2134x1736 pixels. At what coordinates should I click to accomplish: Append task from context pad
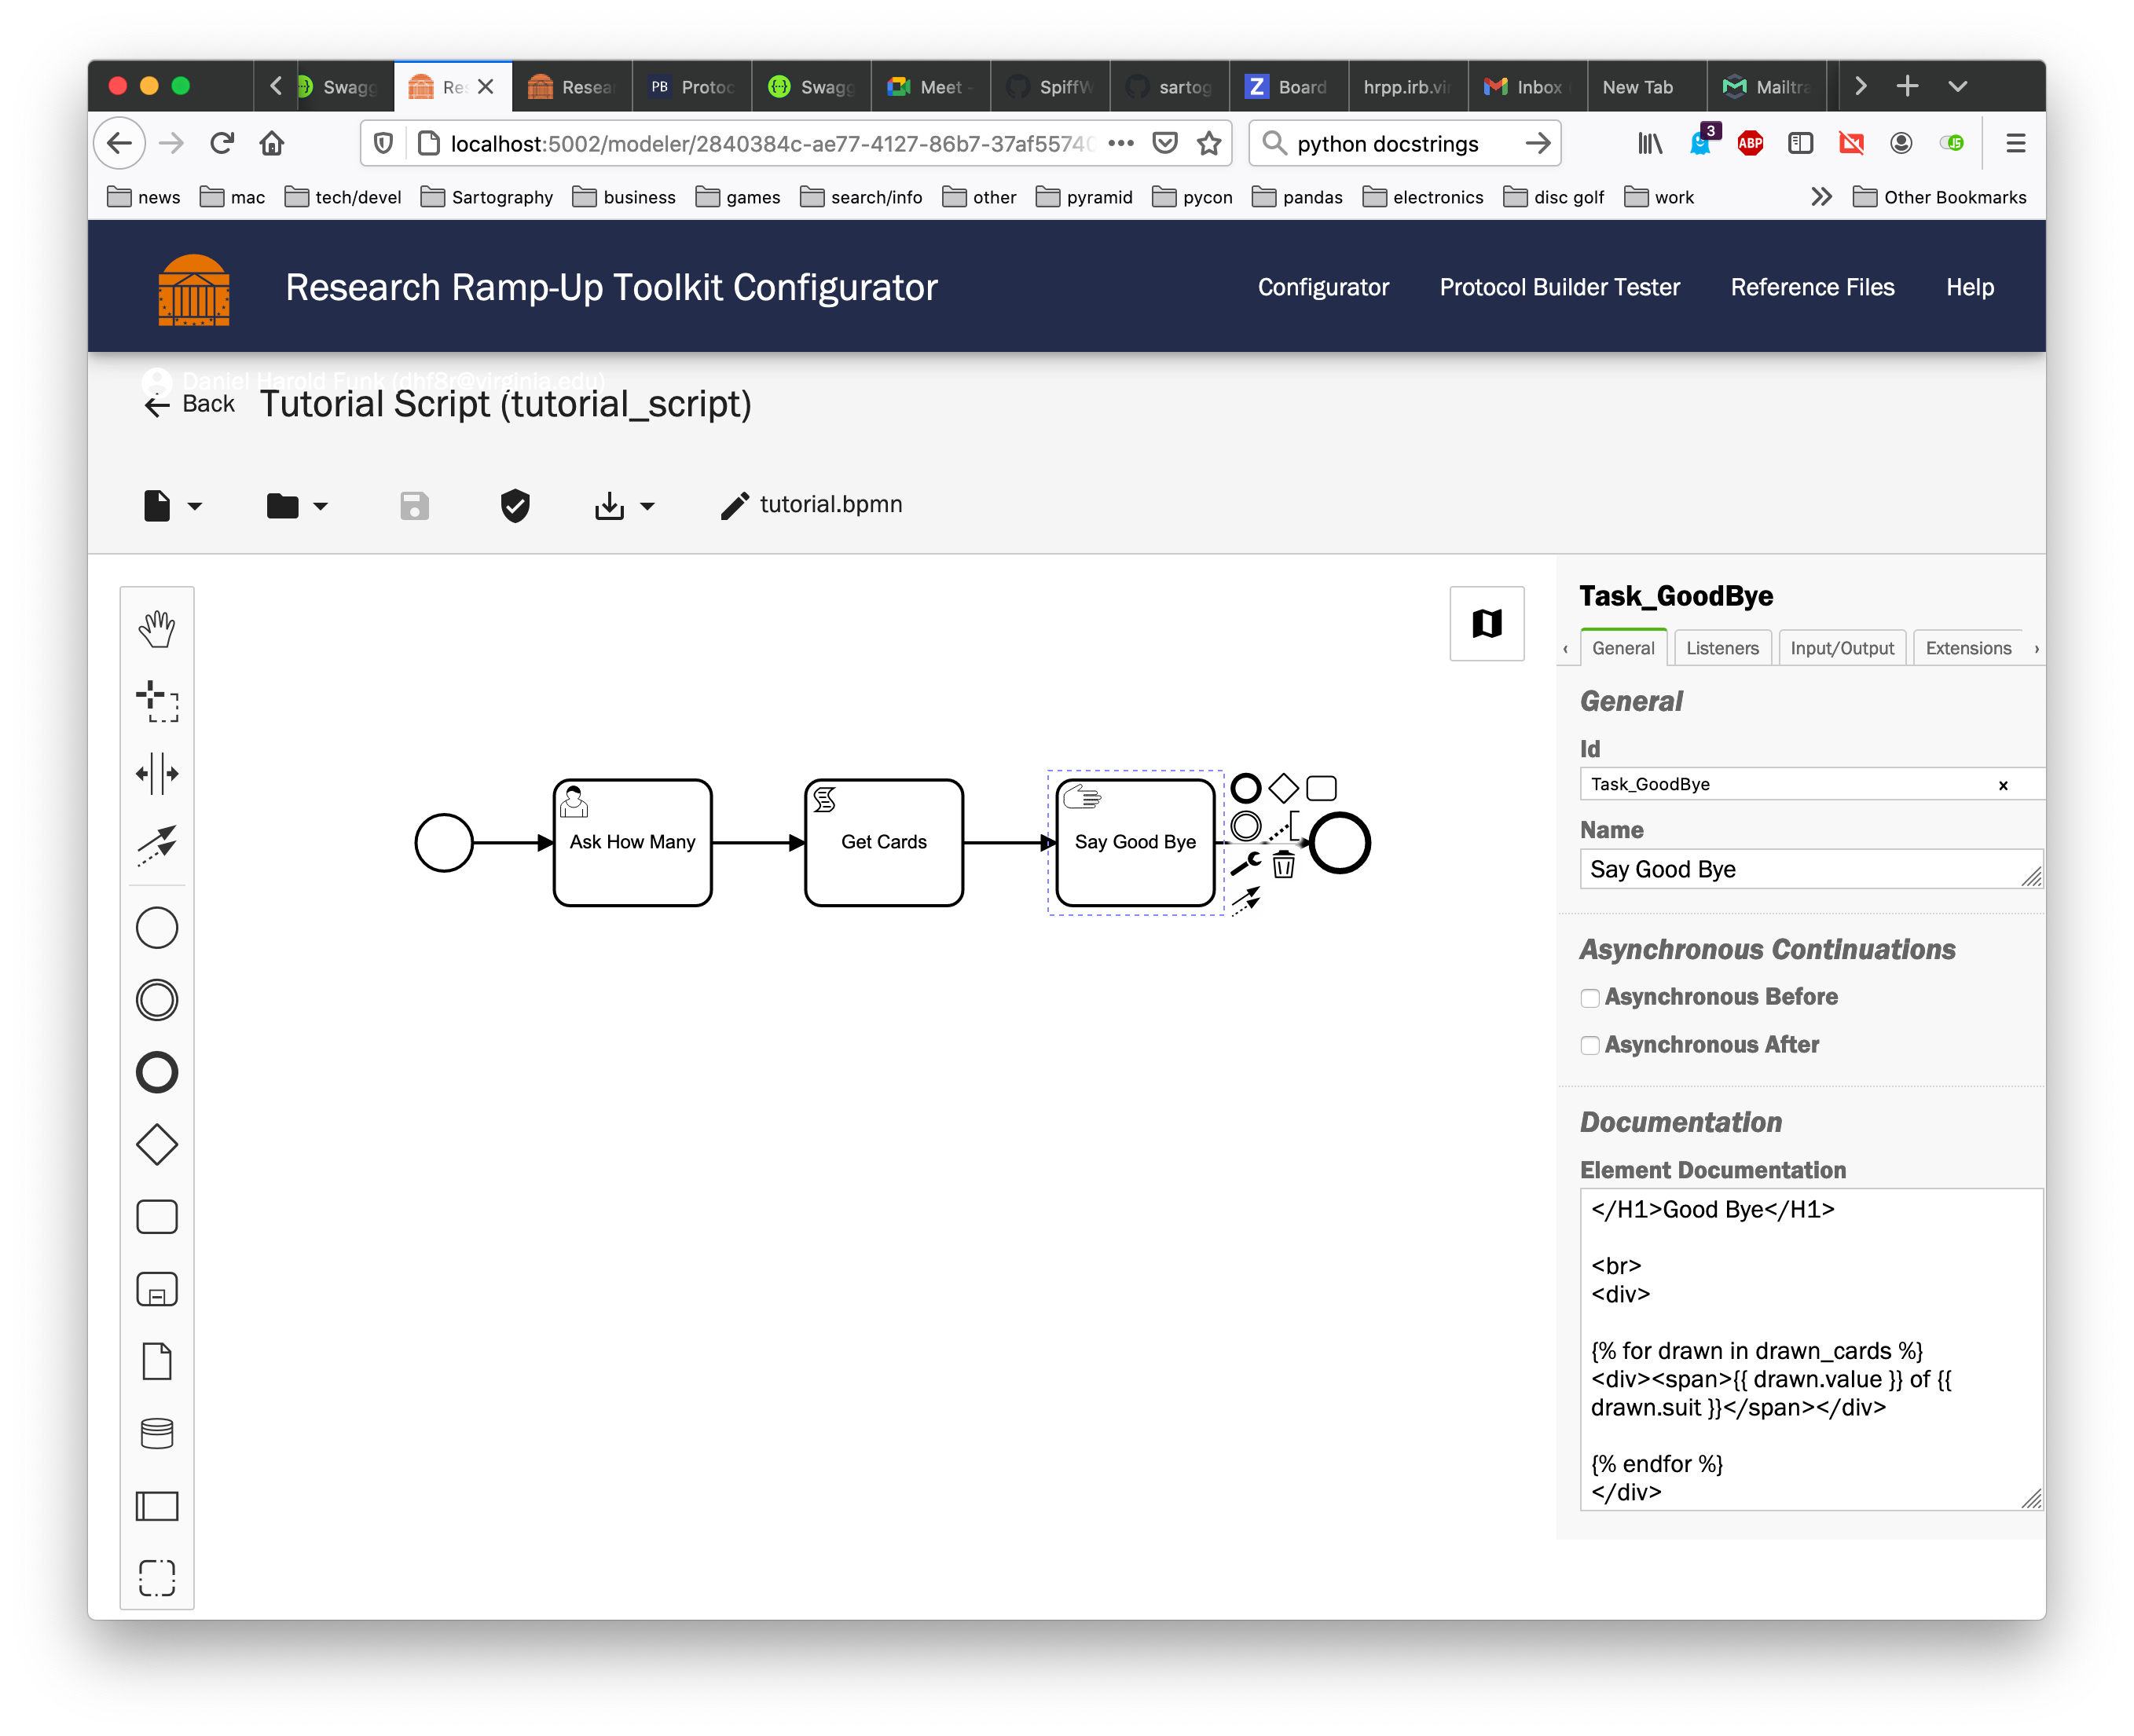pyautogui.click(x=1321, y=788)
